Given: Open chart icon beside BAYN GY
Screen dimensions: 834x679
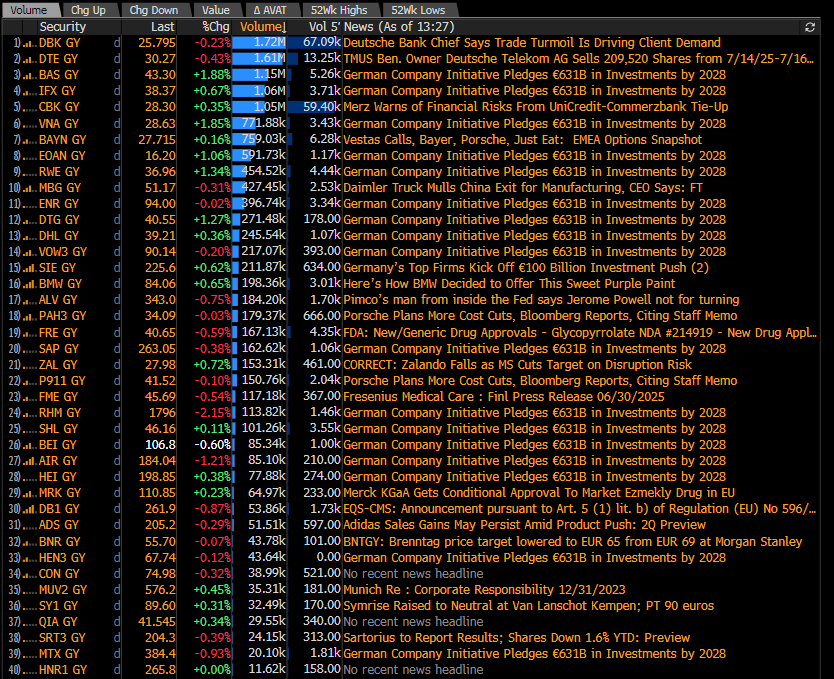Looking at the screenshot, I should (x=29, y=140).
